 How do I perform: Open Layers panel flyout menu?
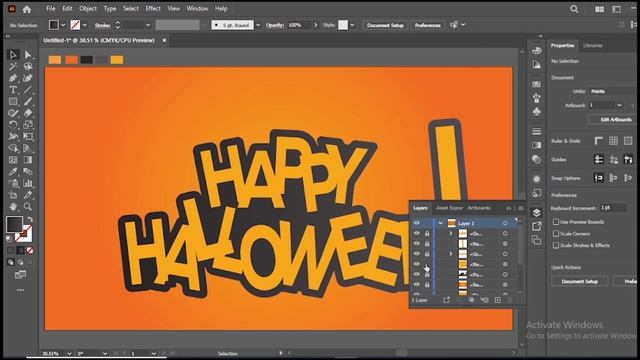(521, 208)
